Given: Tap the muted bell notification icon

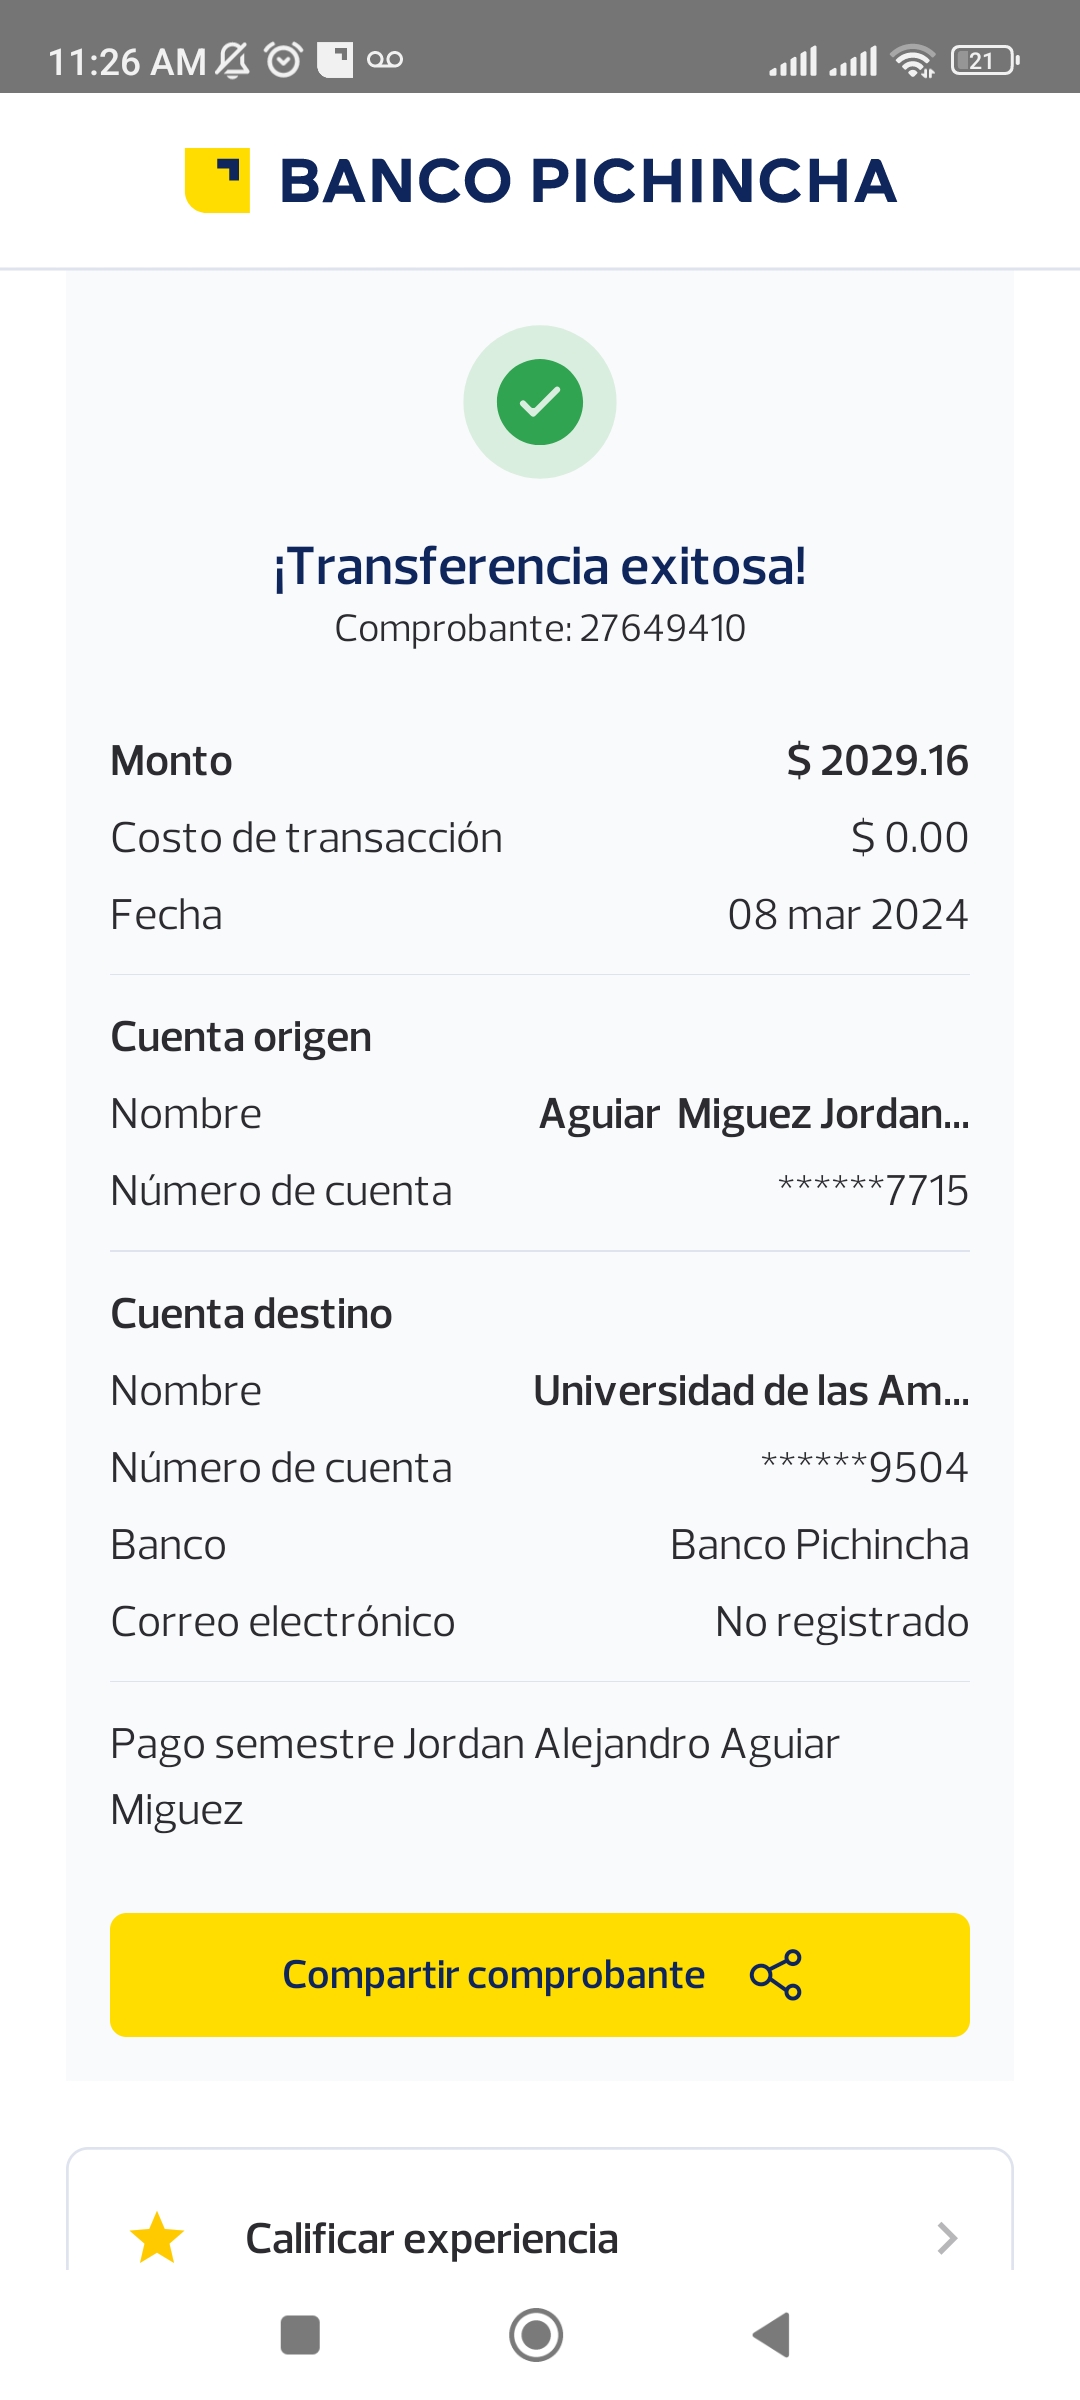Looking at the screenshot, I should pos(233,60).
